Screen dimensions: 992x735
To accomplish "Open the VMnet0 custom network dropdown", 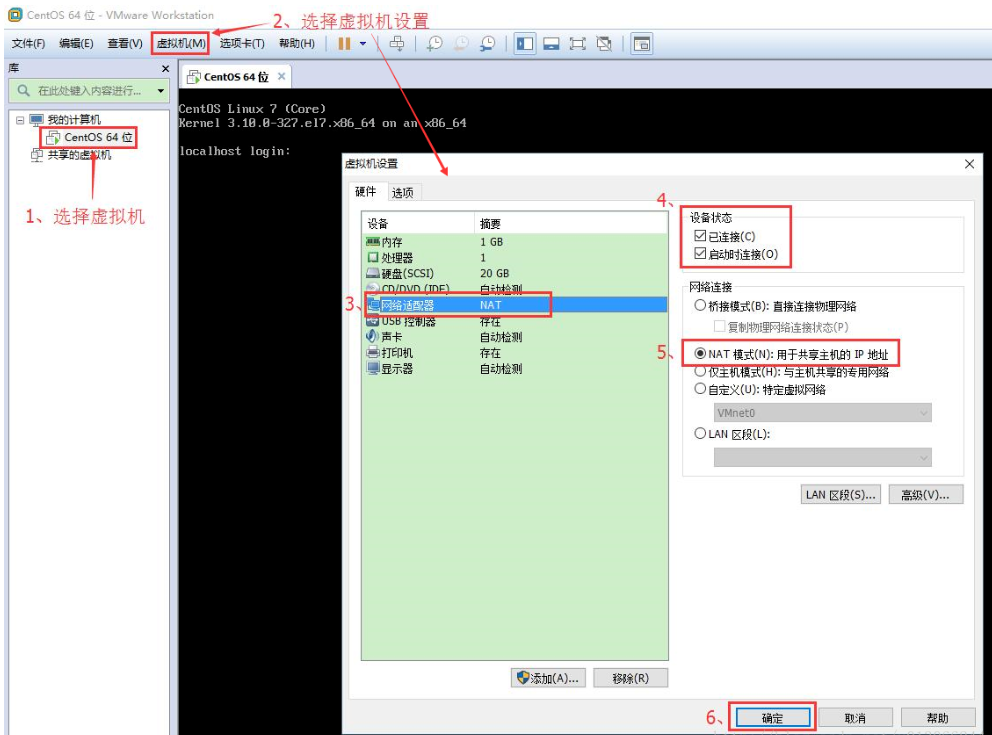I will coord(822,413).
